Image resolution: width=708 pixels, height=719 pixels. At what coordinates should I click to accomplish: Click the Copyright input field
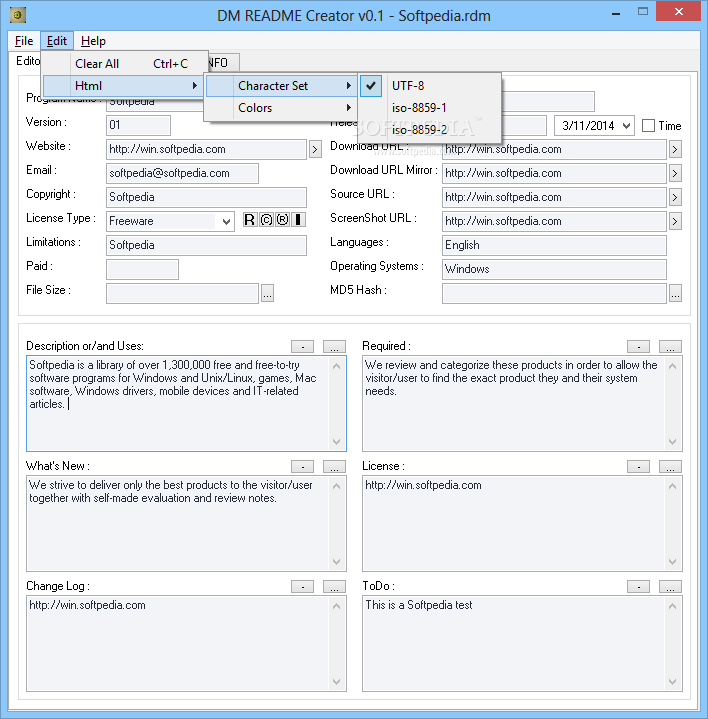pyautogui.click(x=206, y=197)
